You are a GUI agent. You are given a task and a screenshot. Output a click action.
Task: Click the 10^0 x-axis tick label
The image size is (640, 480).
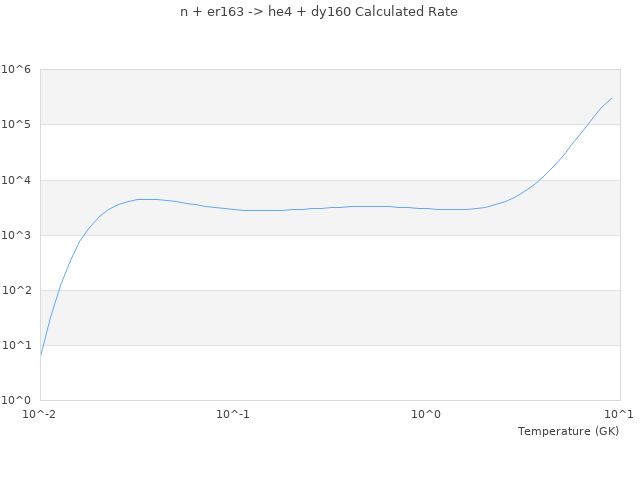click(x=426, y=414)
